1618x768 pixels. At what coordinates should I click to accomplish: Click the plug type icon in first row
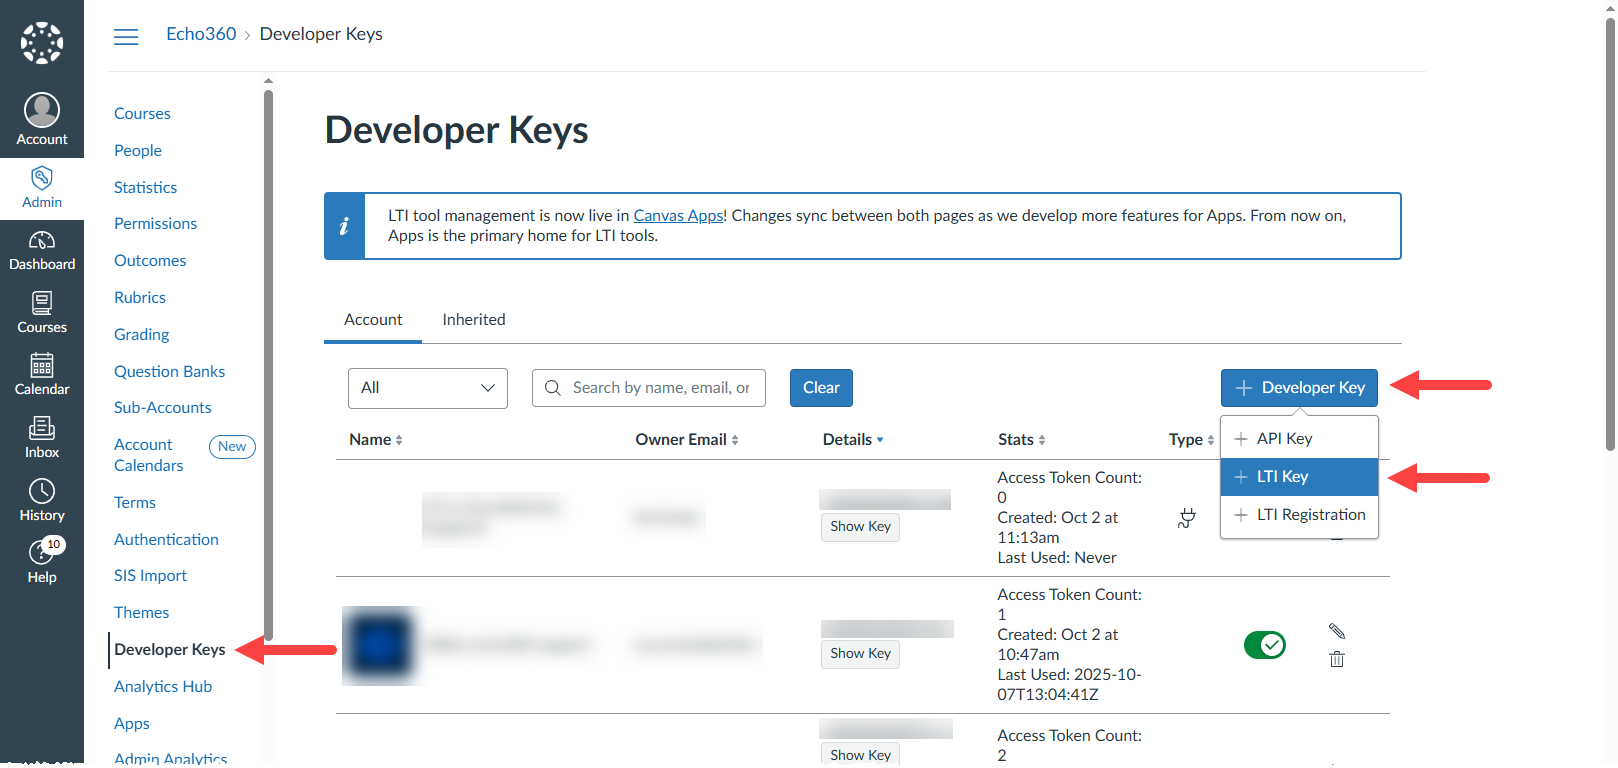pyautogui.click(x=1186, y=518)
